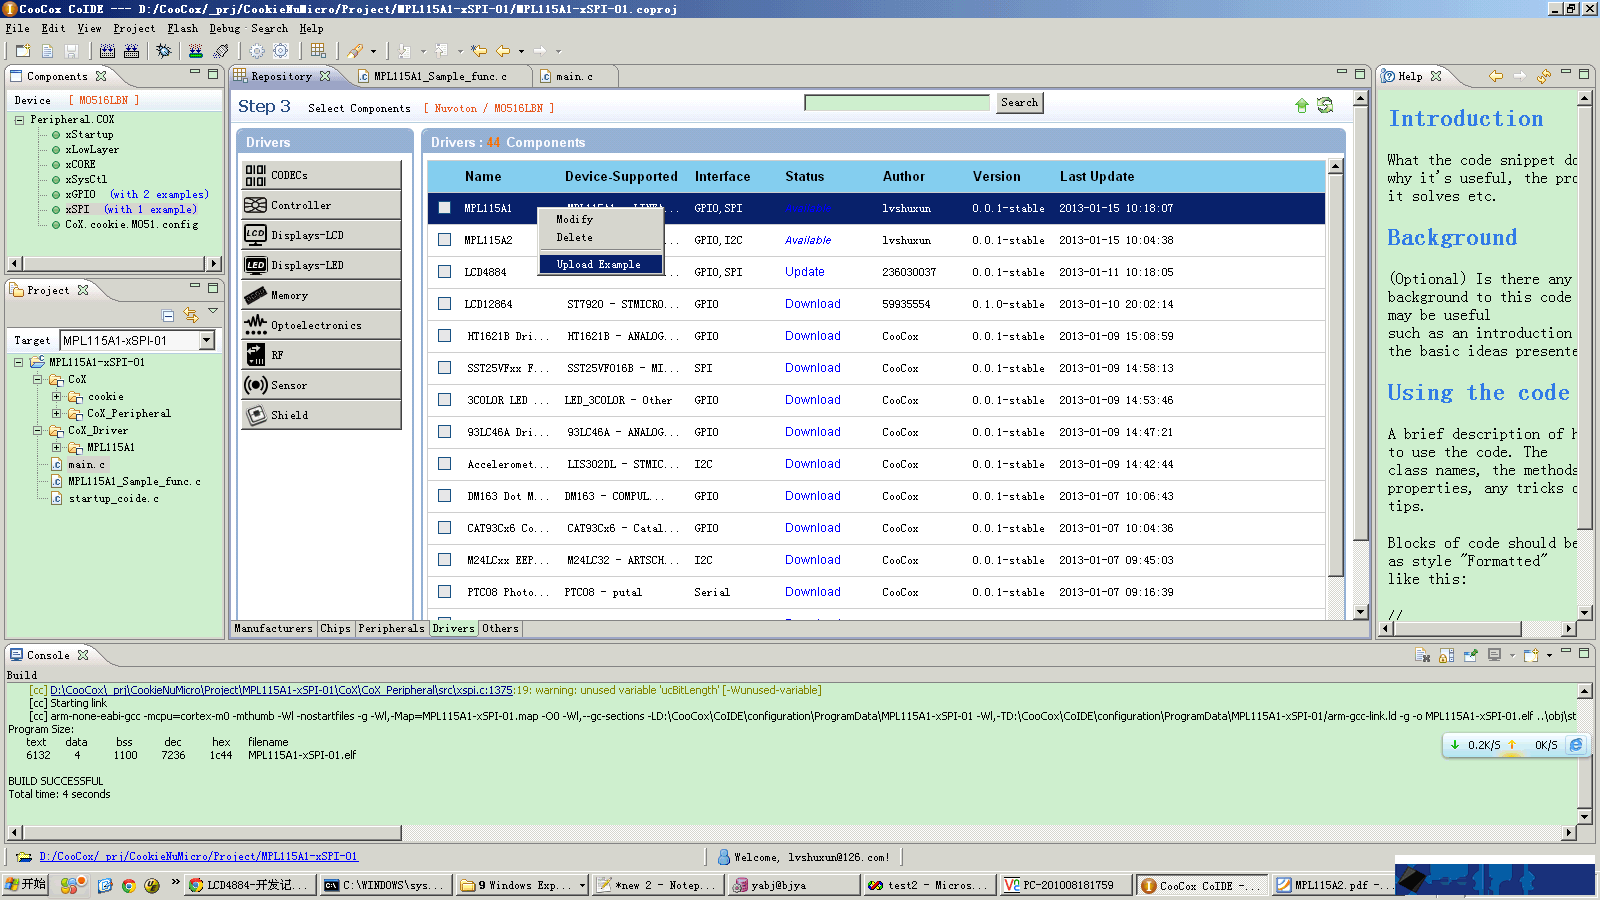
Task: Select the Optoelectronics driver category
Action: (x=321, y=325)
